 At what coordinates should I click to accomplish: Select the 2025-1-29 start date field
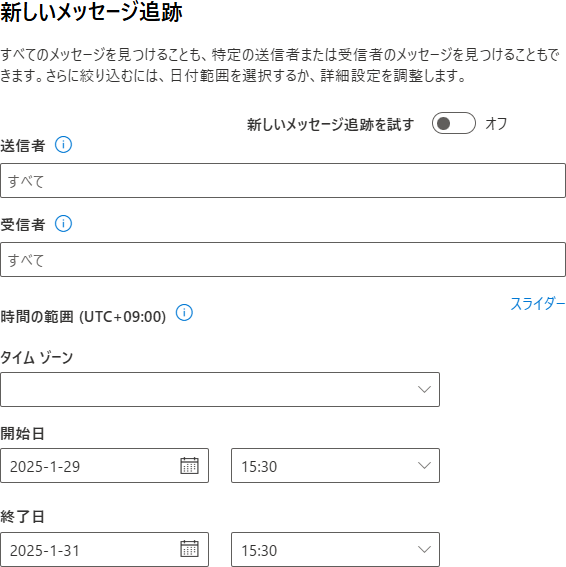[x=104, y=465]
